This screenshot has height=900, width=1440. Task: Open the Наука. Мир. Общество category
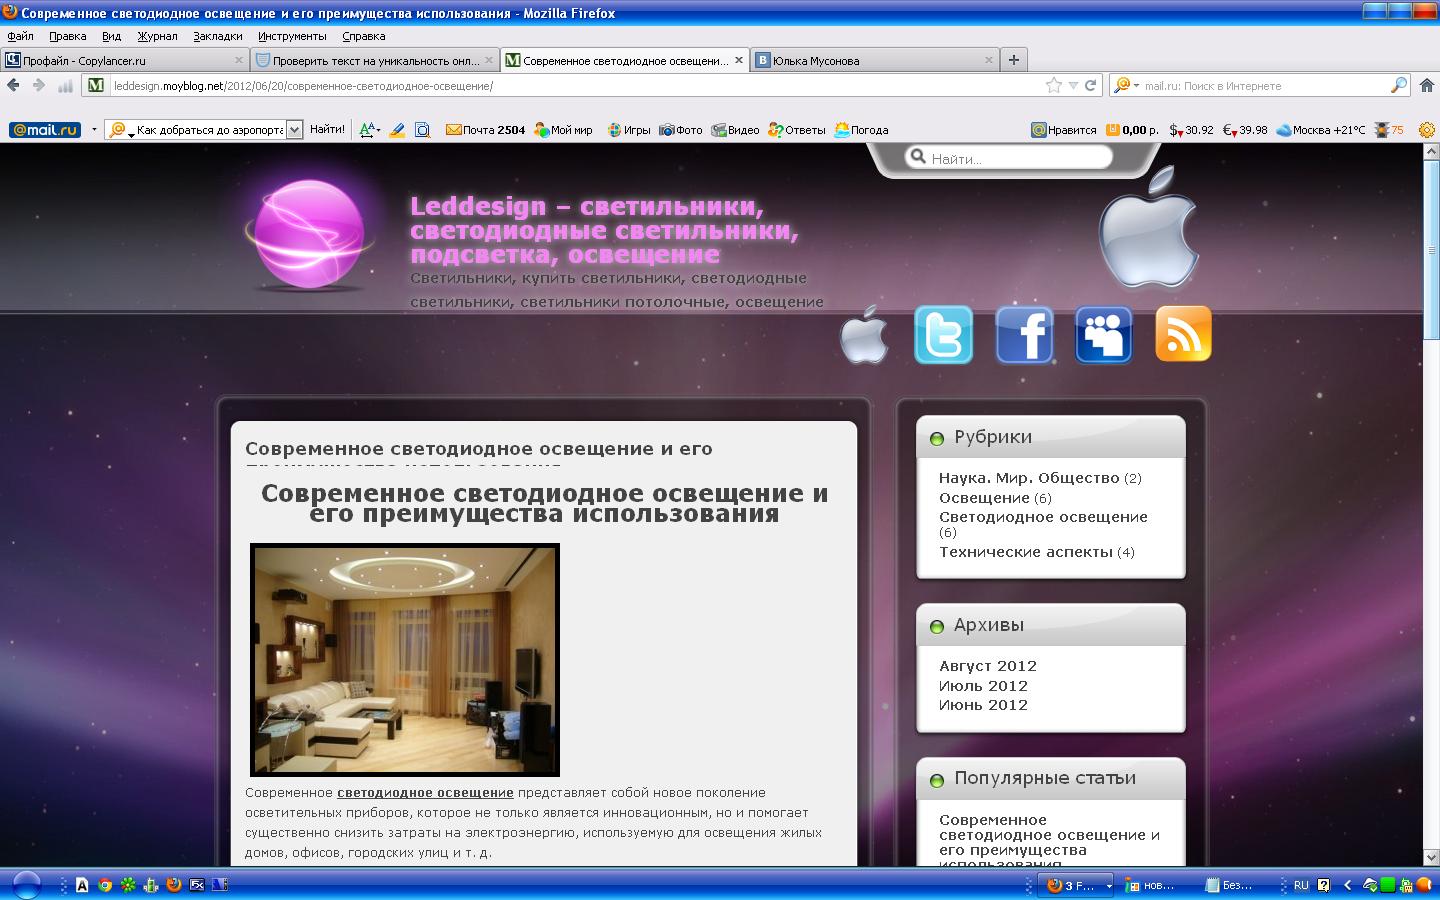[1029, 478]
